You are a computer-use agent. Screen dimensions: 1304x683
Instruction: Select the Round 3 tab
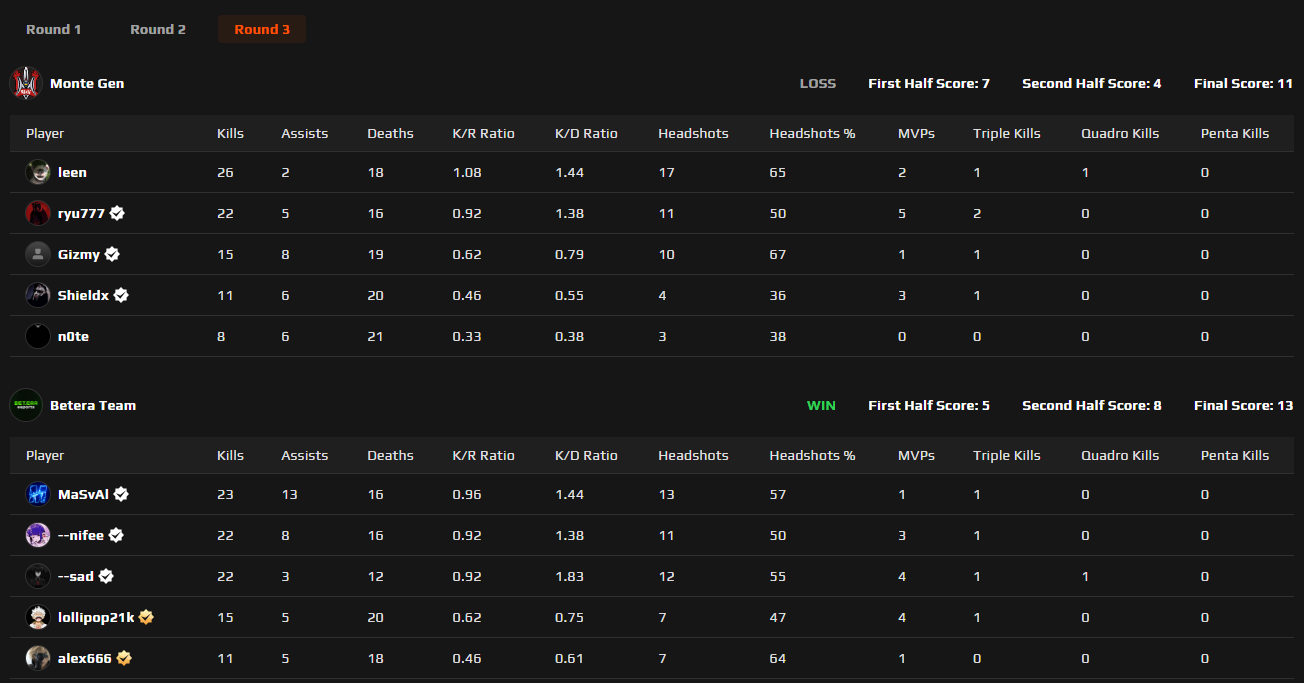[262, 29]
